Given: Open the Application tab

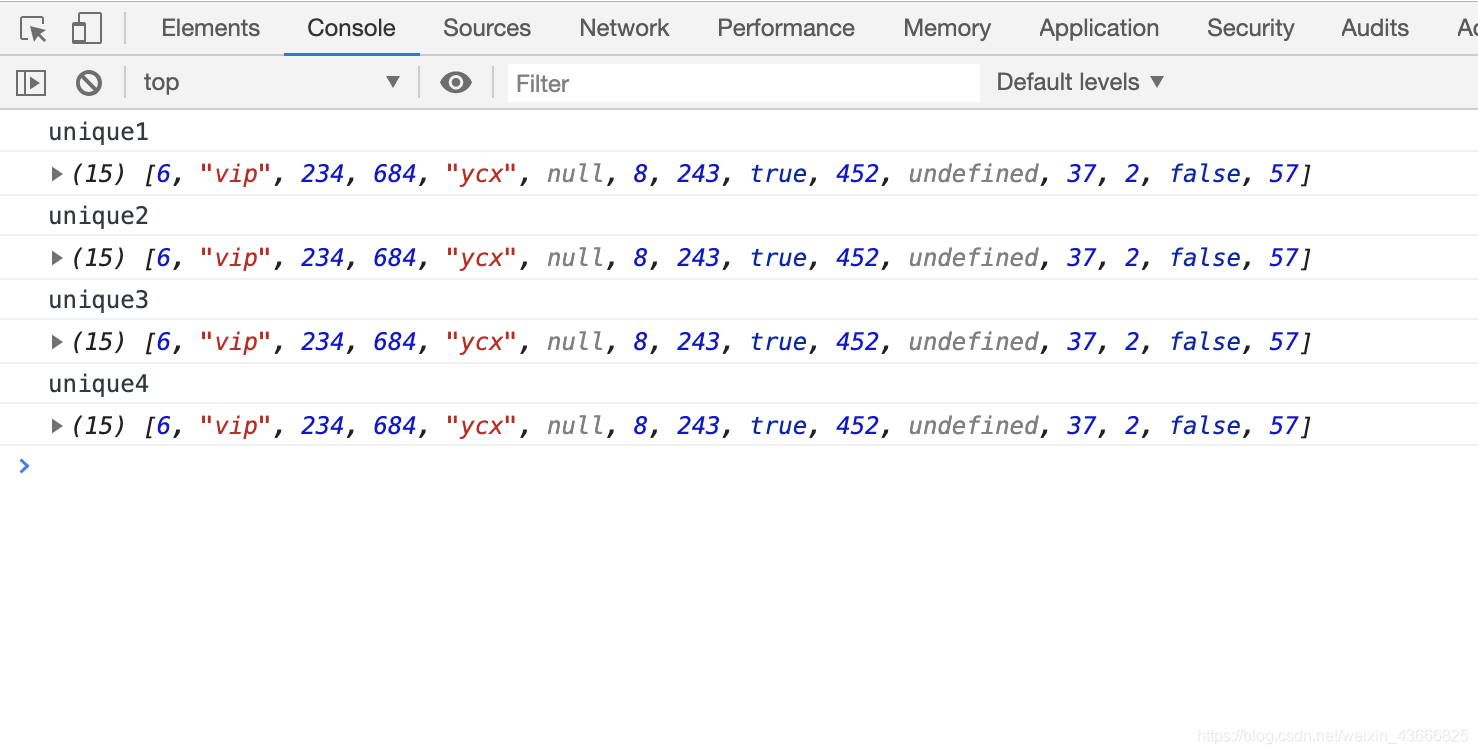Looking at the screenshot, I should click(1099, 28).
